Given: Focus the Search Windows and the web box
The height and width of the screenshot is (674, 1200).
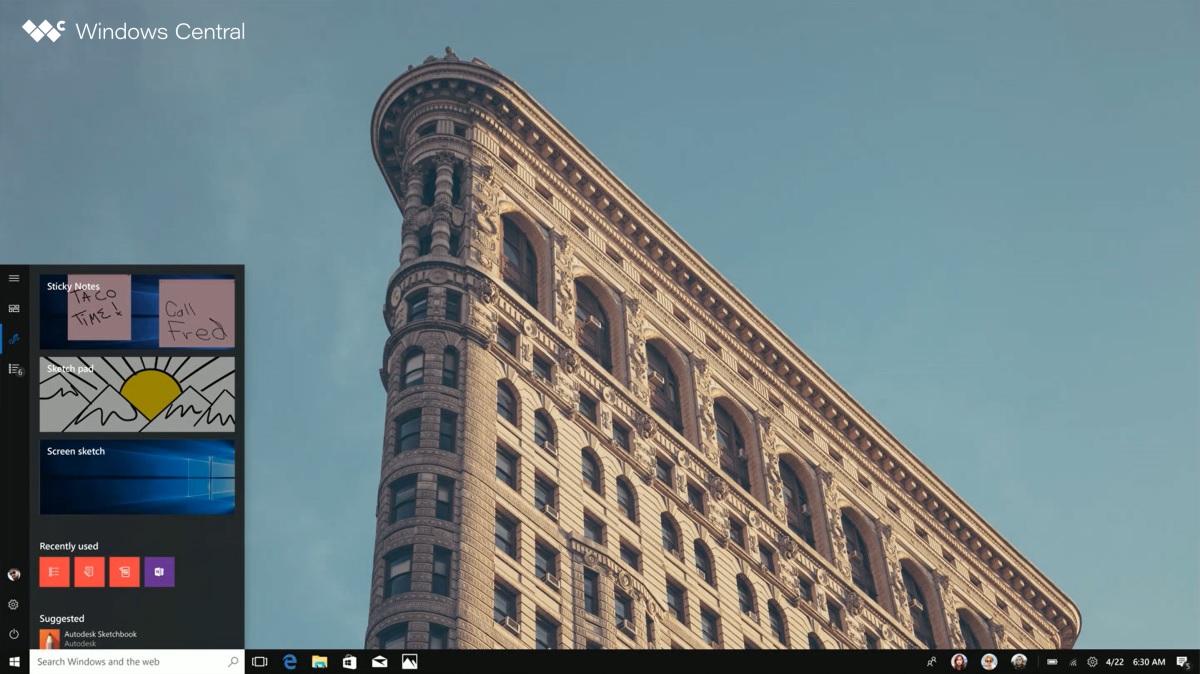Looking at the screenshot, I should [137, 662].
